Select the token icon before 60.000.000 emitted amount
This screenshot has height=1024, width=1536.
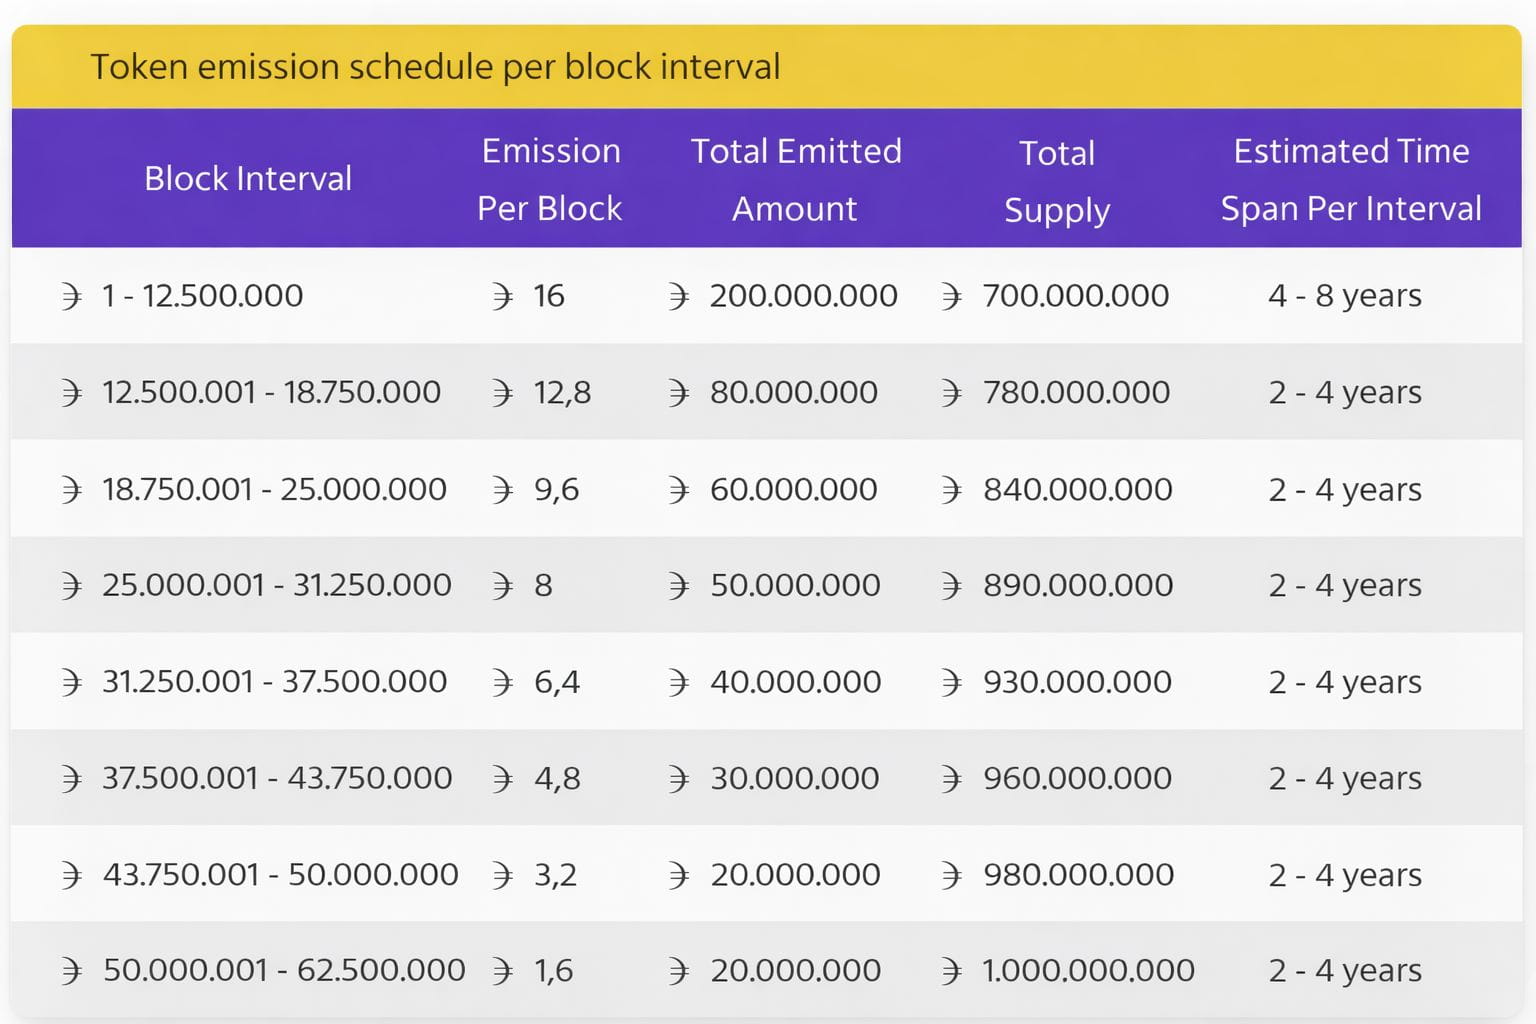click(x=678, y=490)
